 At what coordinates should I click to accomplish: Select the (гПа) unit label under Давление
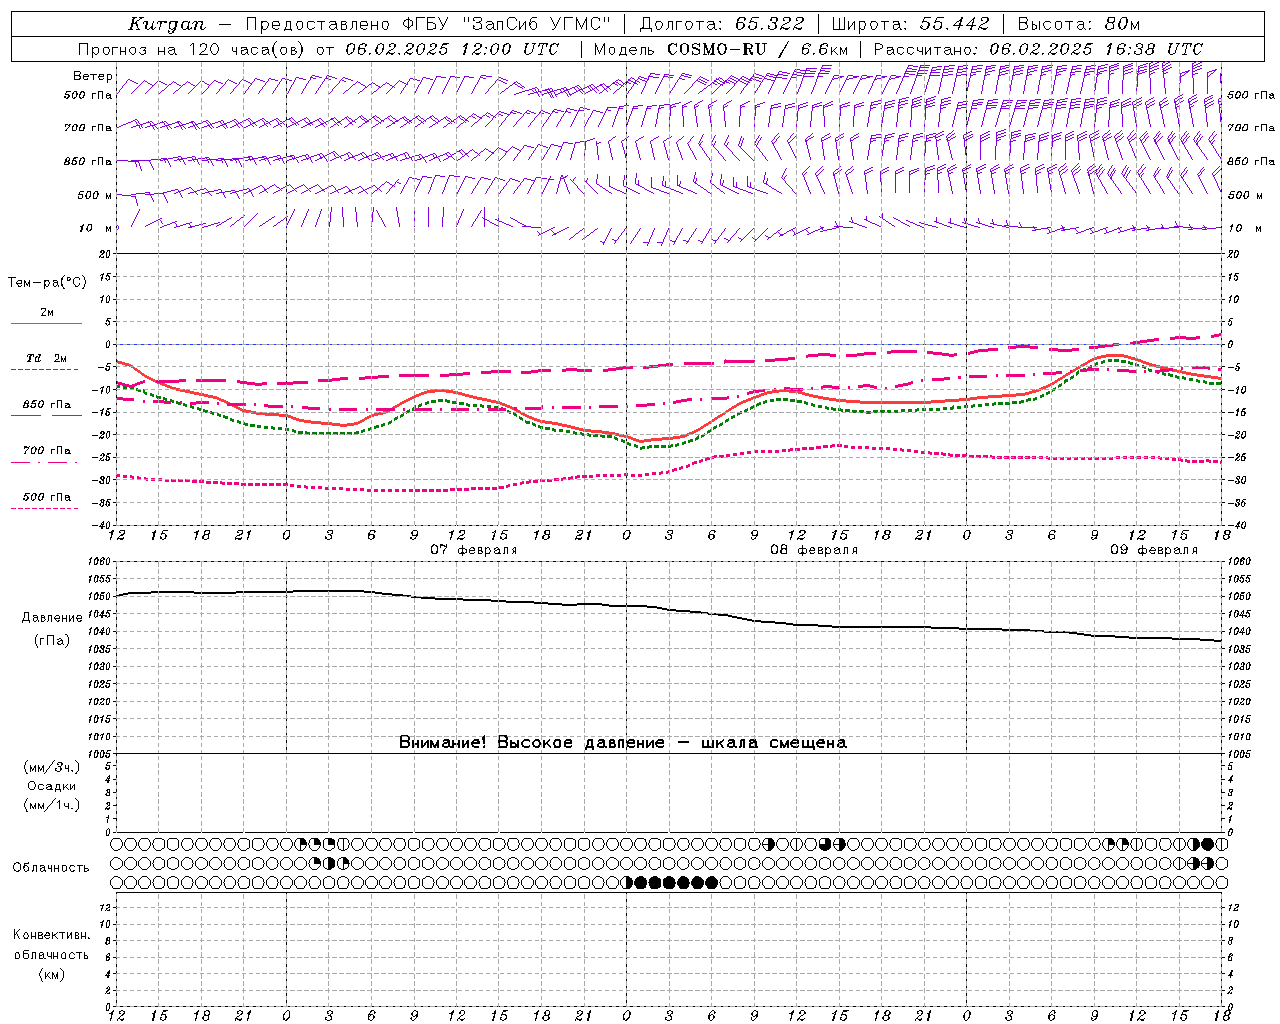click(x=52, y=641)
